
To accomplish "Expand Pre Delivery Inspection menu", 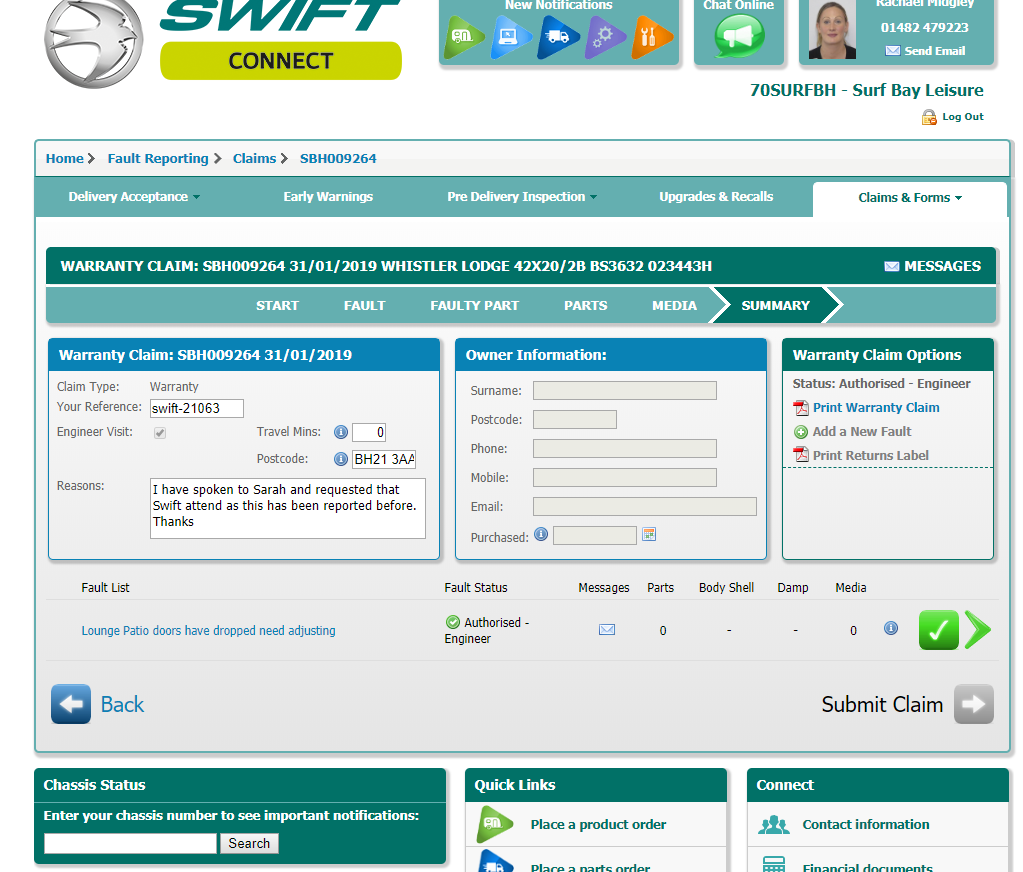I will tap(522, 197).
